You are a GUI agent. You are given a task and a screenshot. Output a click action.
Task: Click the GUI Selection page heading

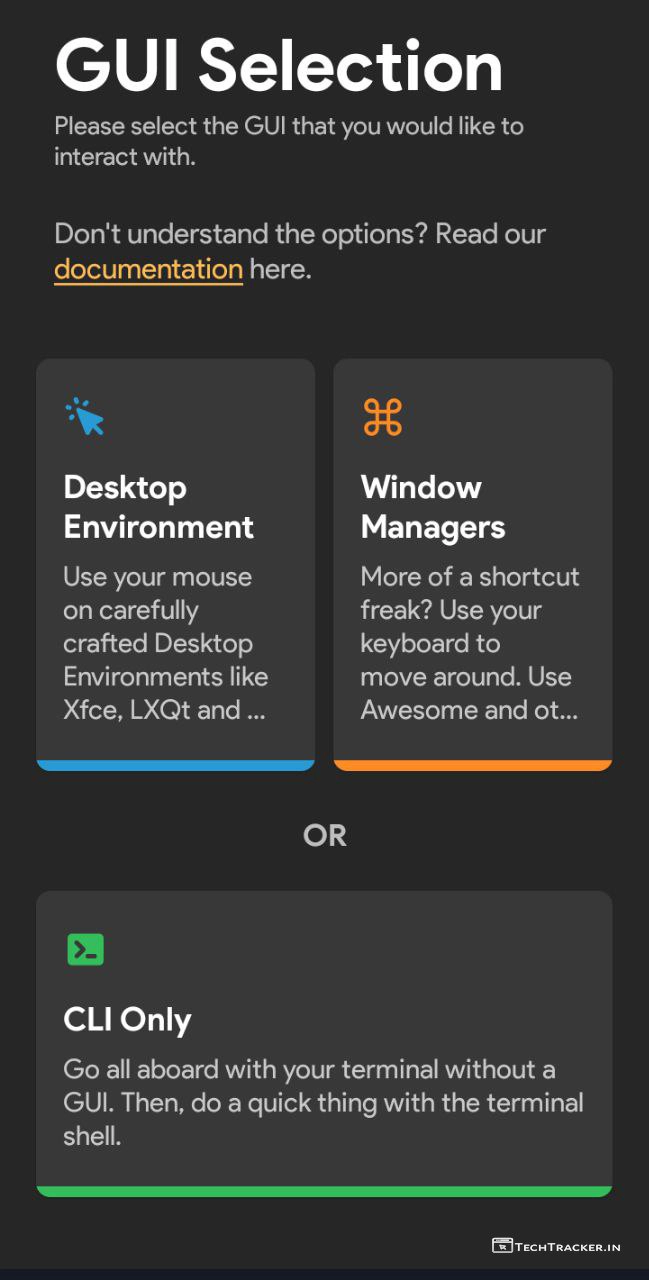[x=278, y=66]
